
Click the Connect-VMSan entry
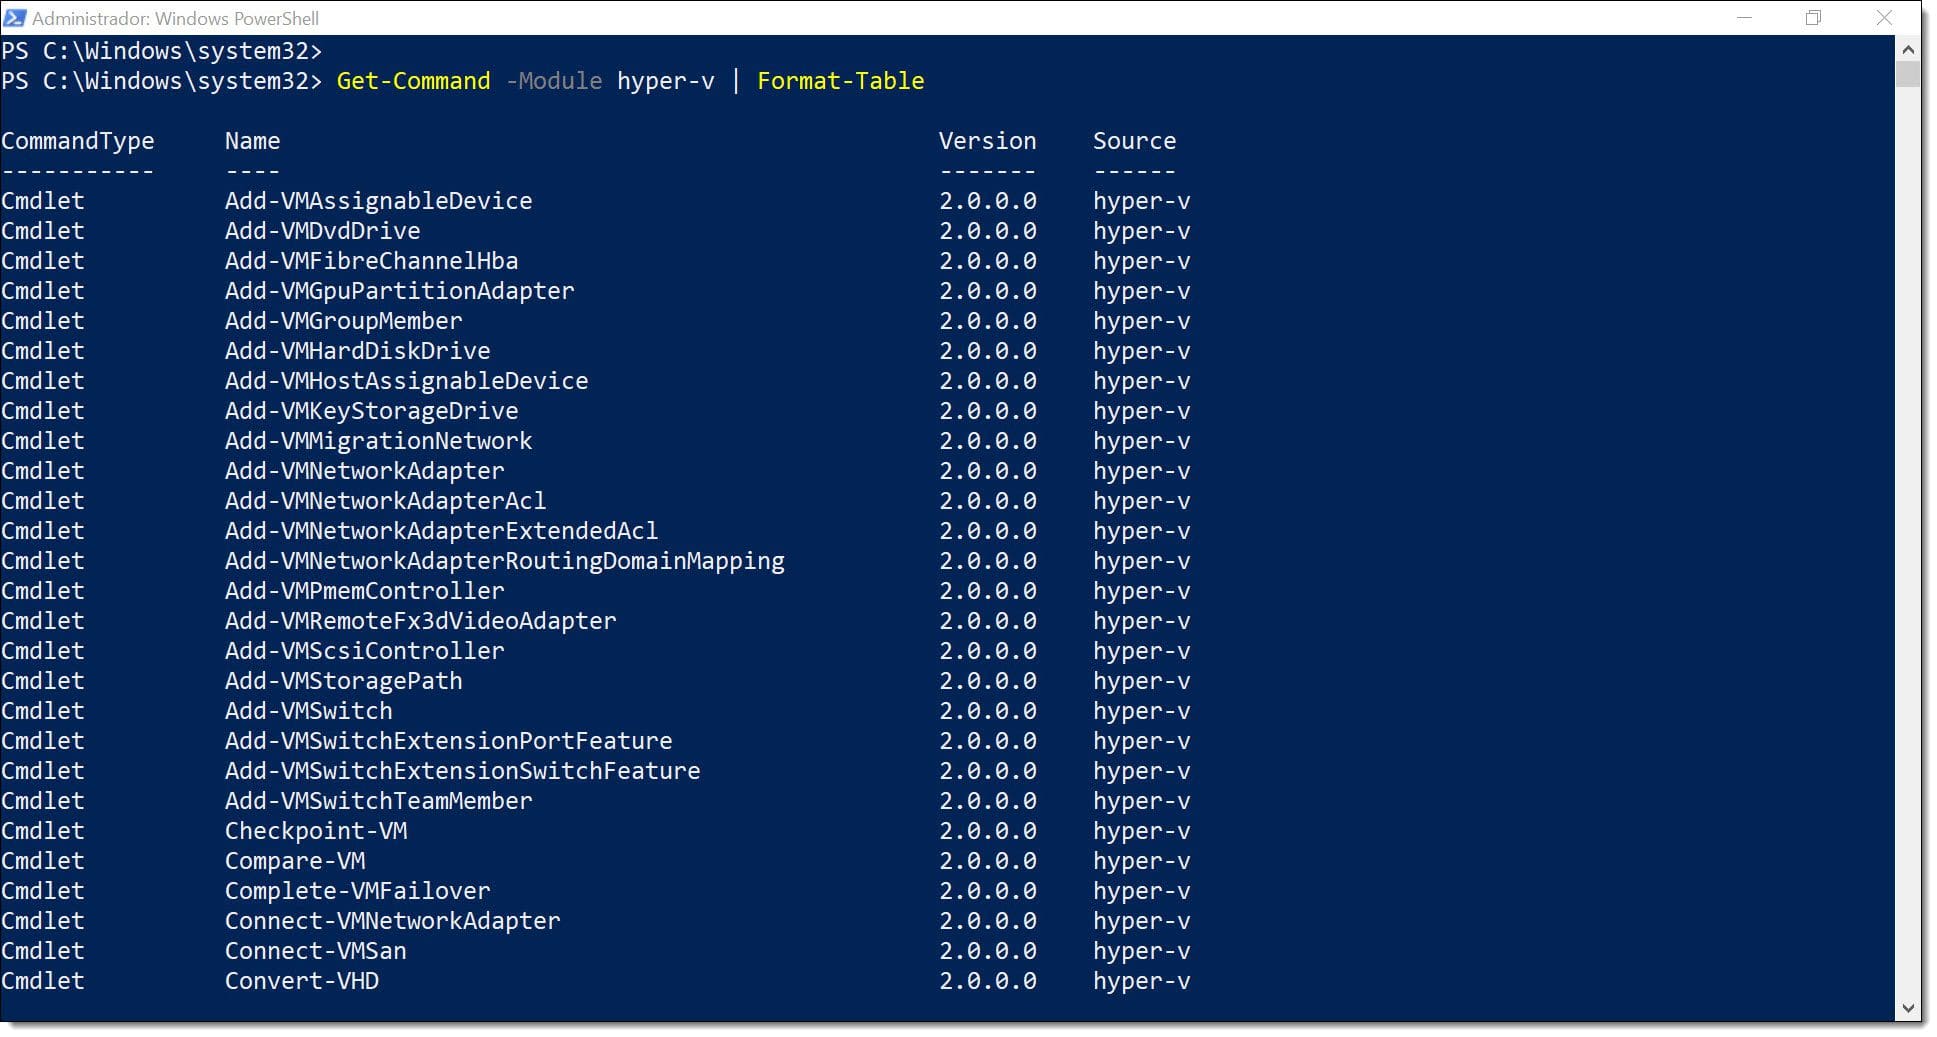[x=315, y=951]
